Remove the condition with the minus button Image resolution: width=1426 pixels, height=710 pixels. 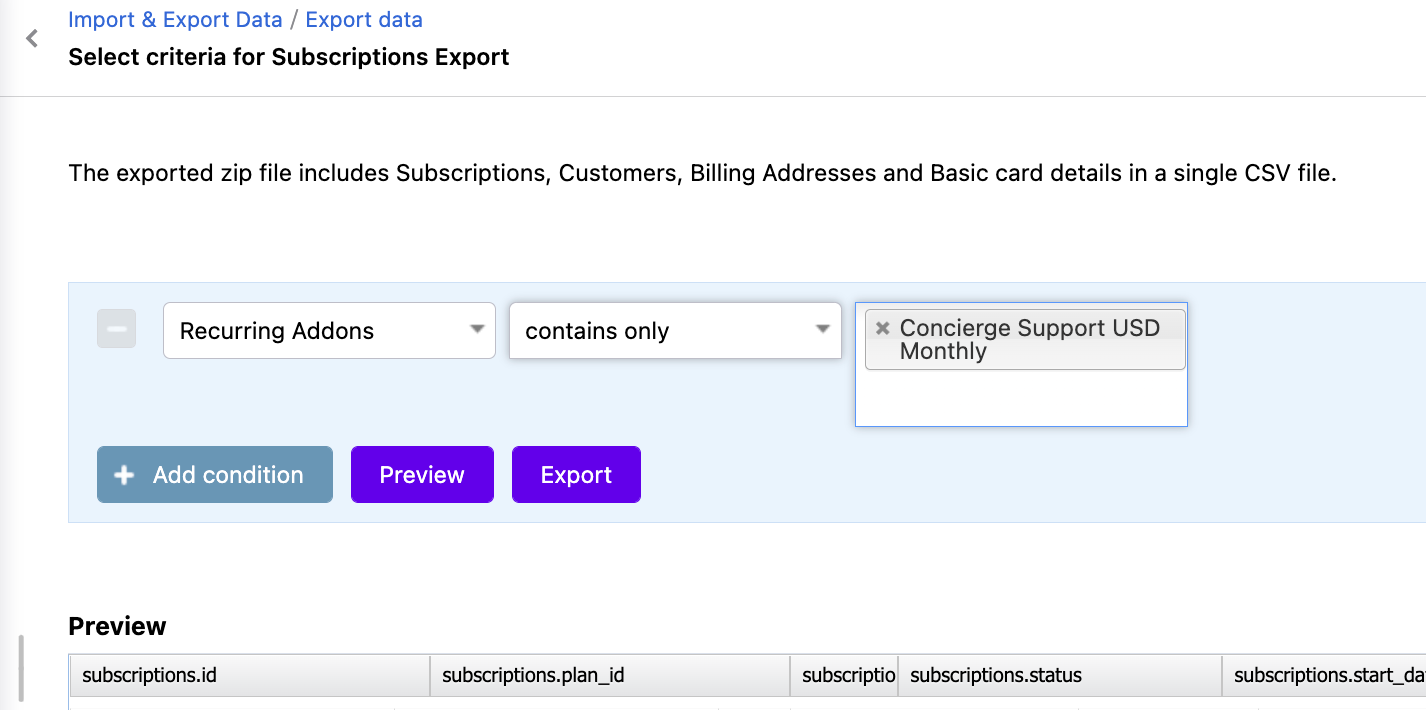116,329
